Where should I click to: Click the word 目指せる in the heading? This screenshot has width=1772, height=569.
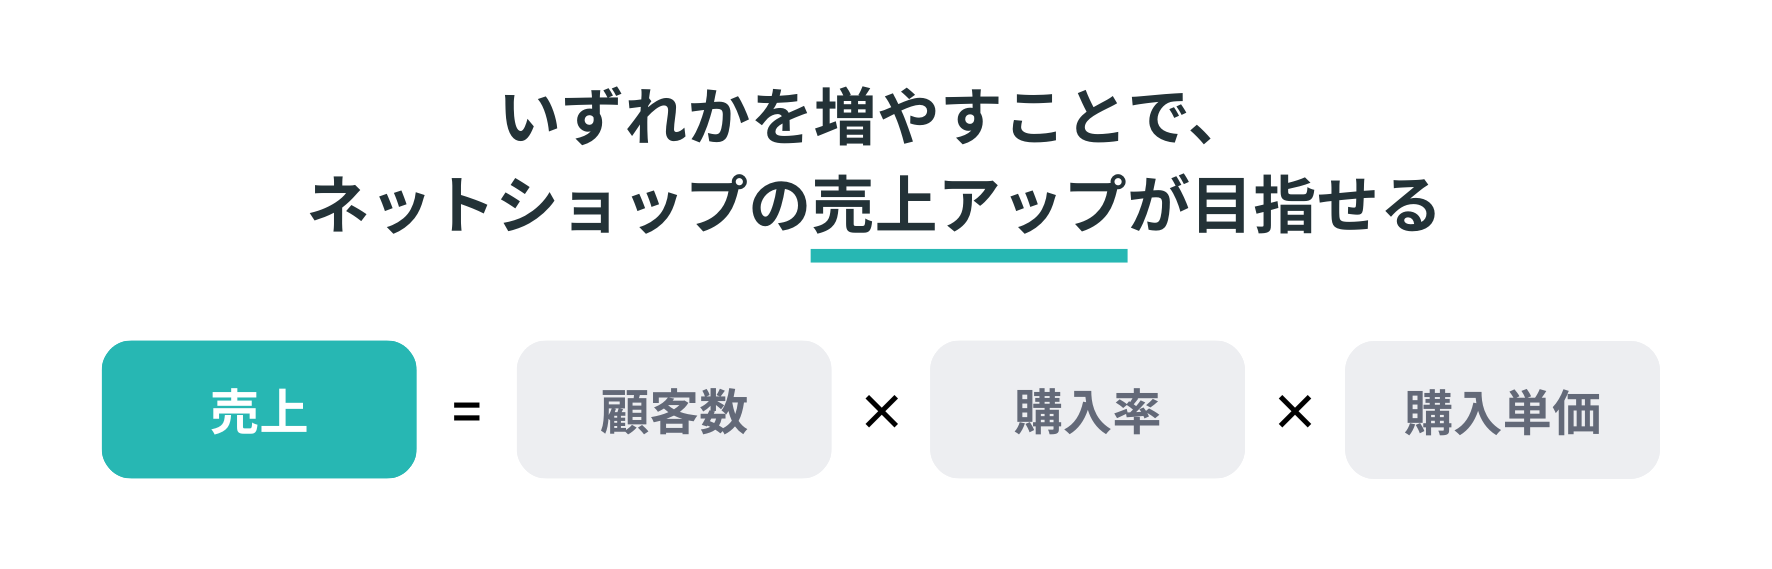pos(1315,205)
